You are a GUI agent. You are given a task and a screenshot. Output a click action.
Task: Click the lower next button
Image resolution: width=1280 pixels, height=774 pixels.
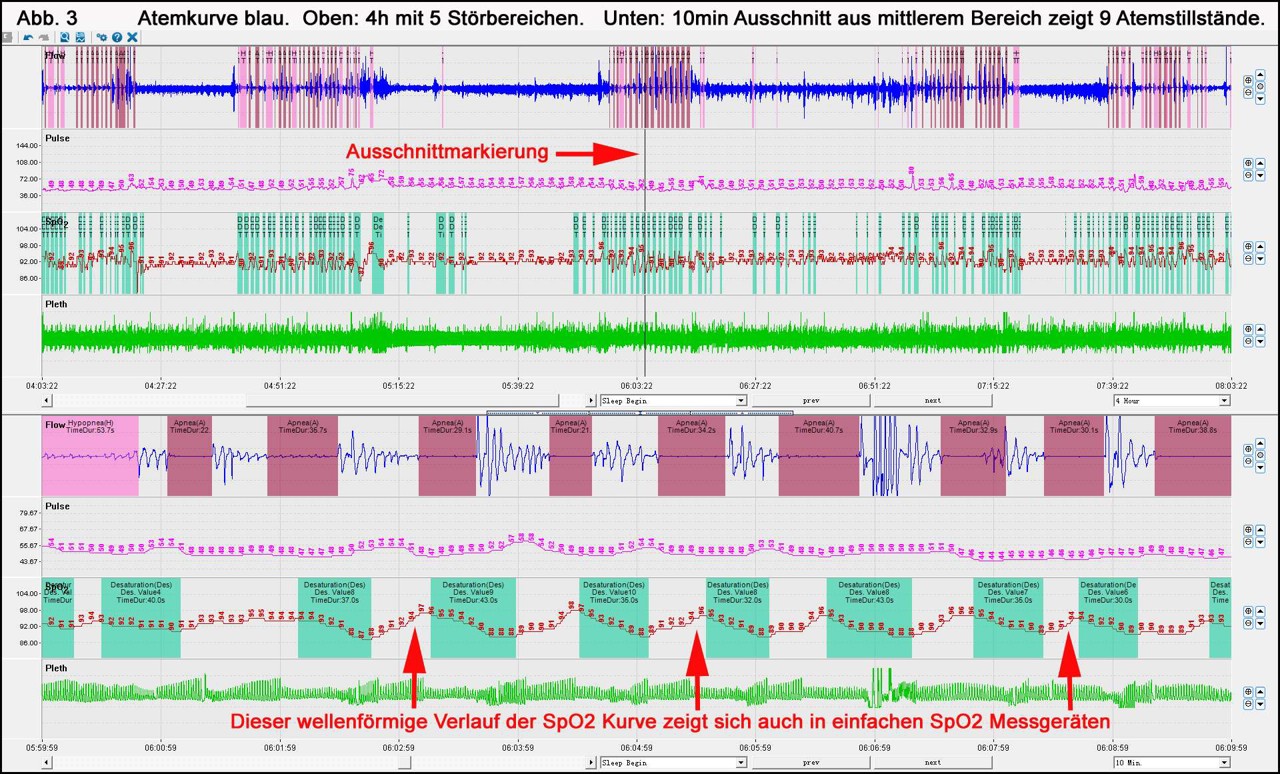[932, 762]
